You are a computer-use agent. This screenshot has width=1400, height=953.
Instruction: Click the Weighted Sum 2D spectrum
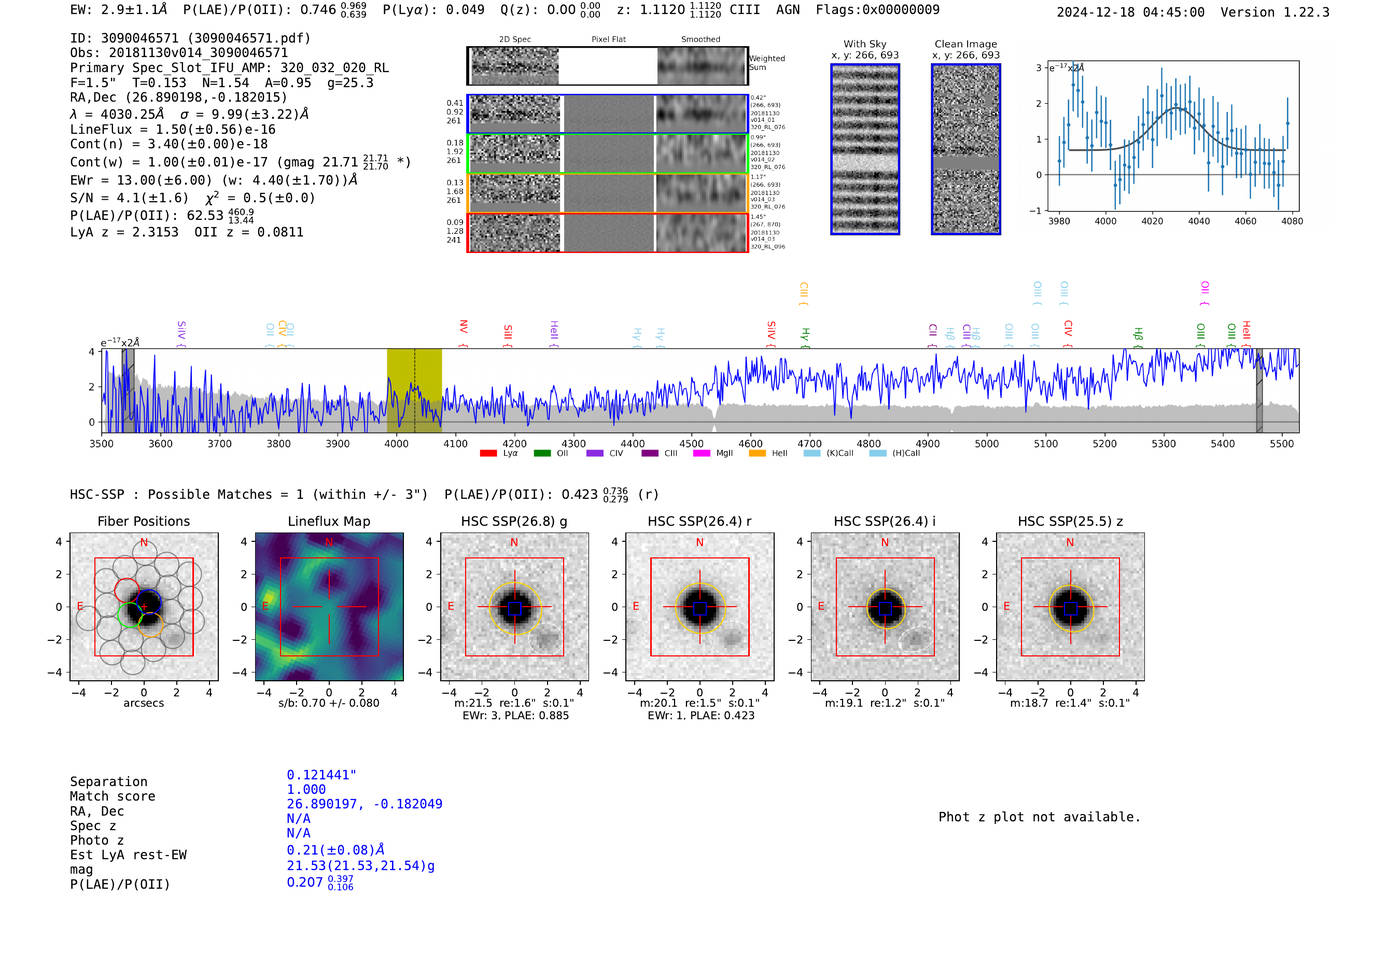pyautogui.click(x=608, y=66)
